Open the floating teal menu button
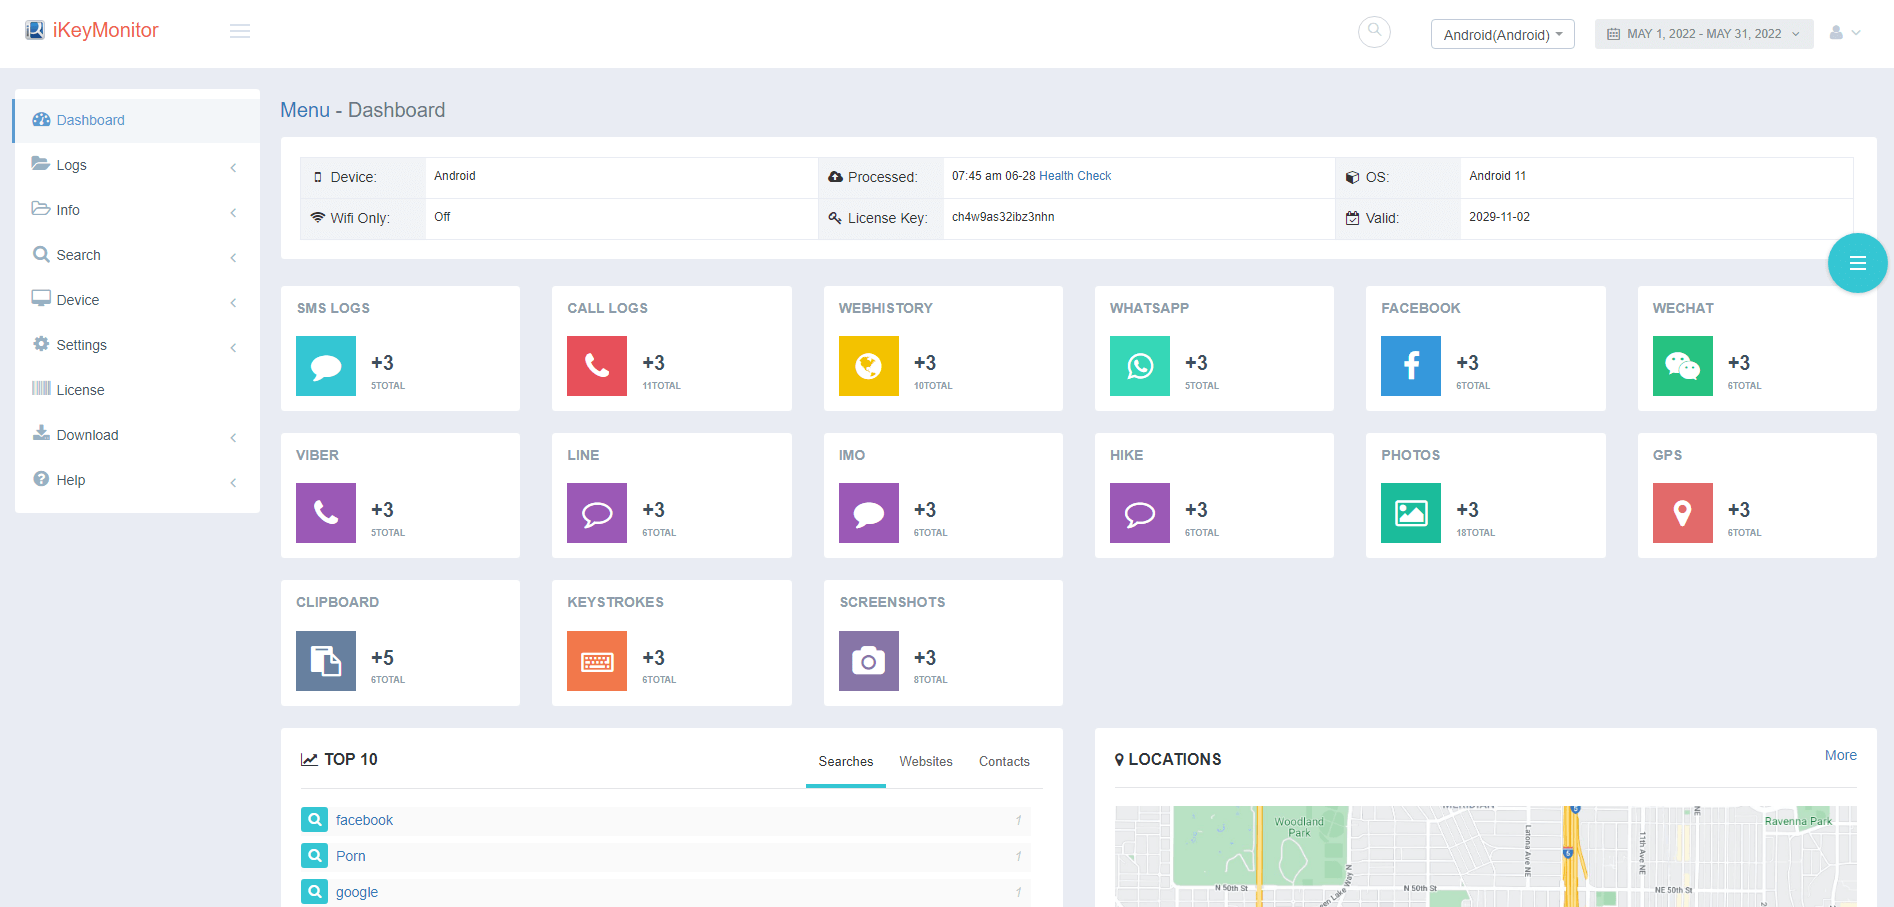The height and width of the screenshot is (907, 1894). [x=1857, y=263]
